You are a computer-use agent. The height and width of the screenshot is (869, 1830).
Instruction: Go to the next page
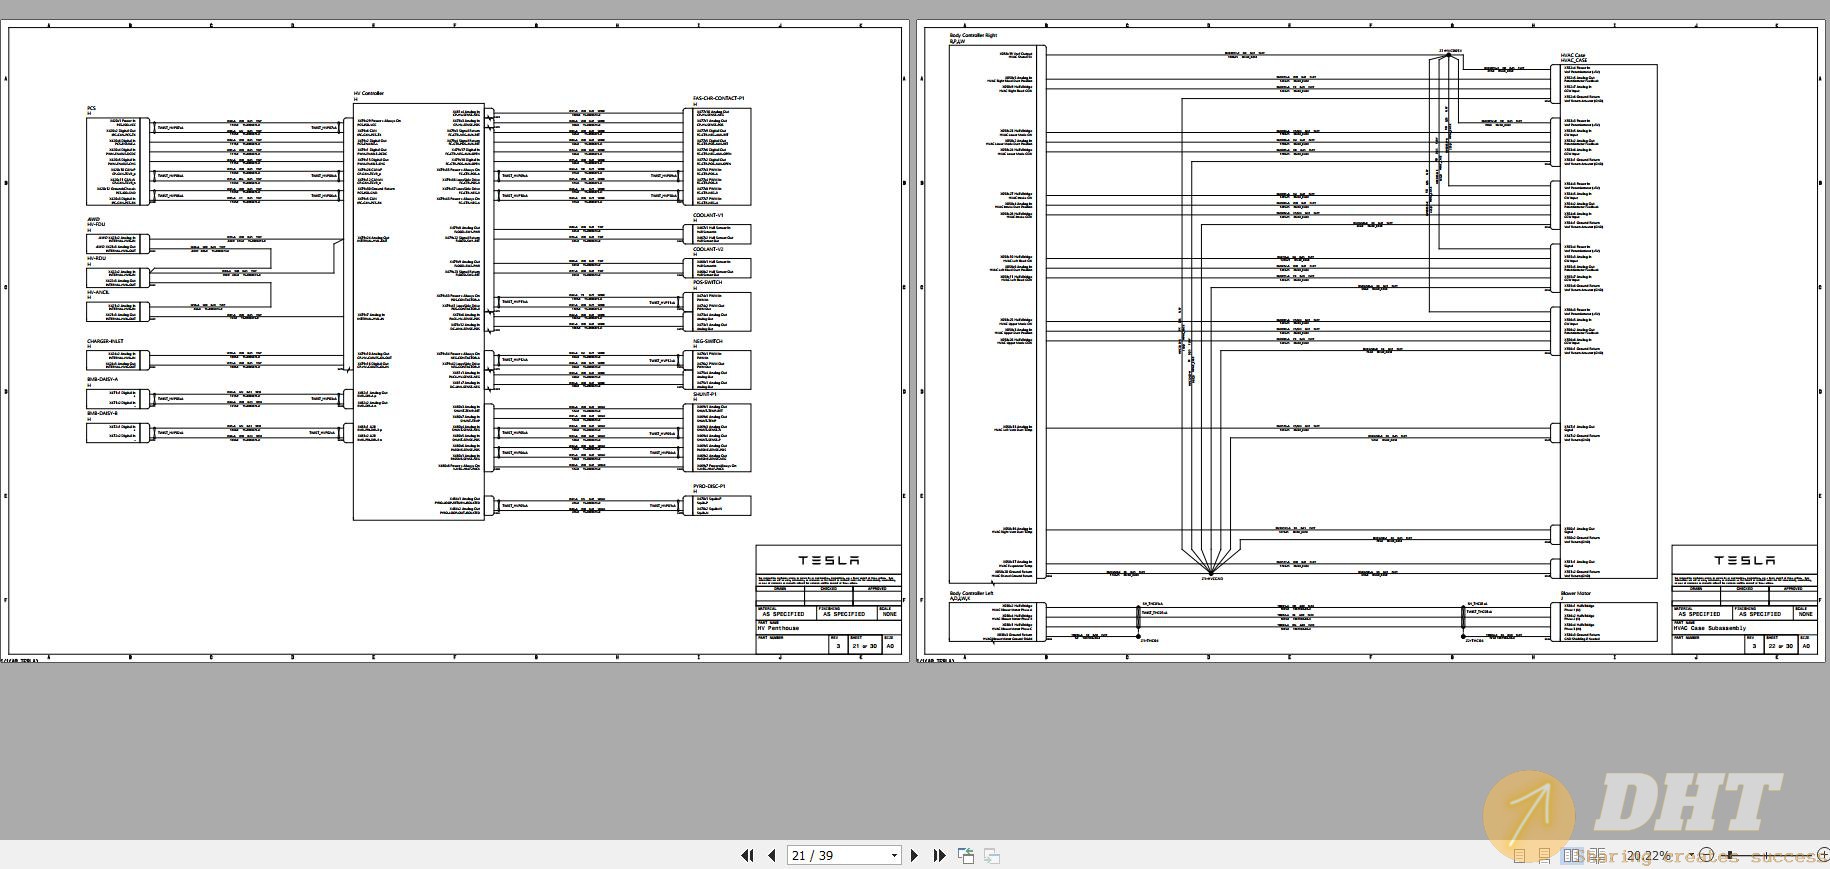tap(914, 855)
